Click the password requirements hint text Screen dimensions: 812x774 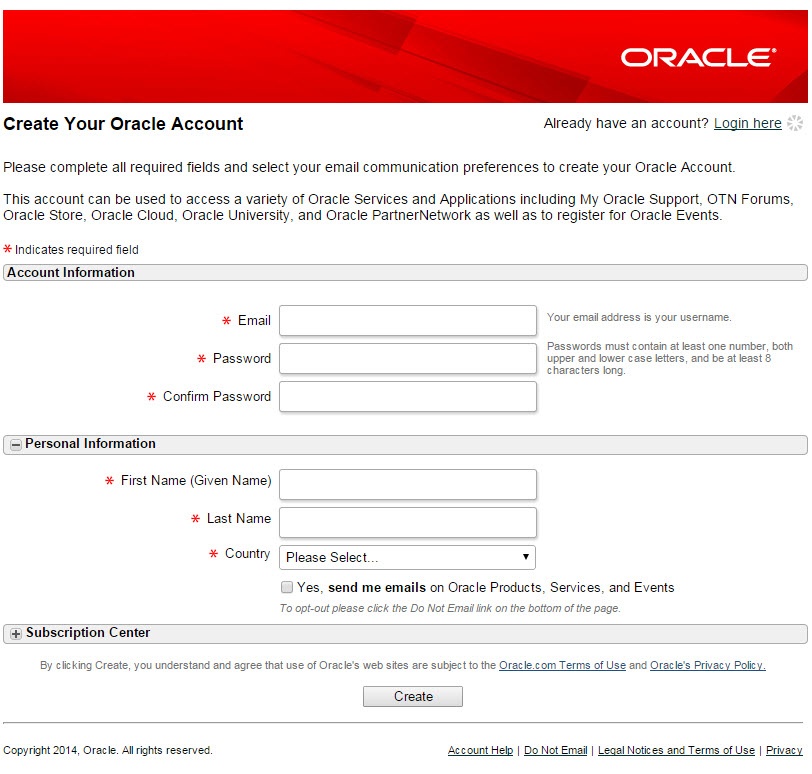[x=670, y=358]
